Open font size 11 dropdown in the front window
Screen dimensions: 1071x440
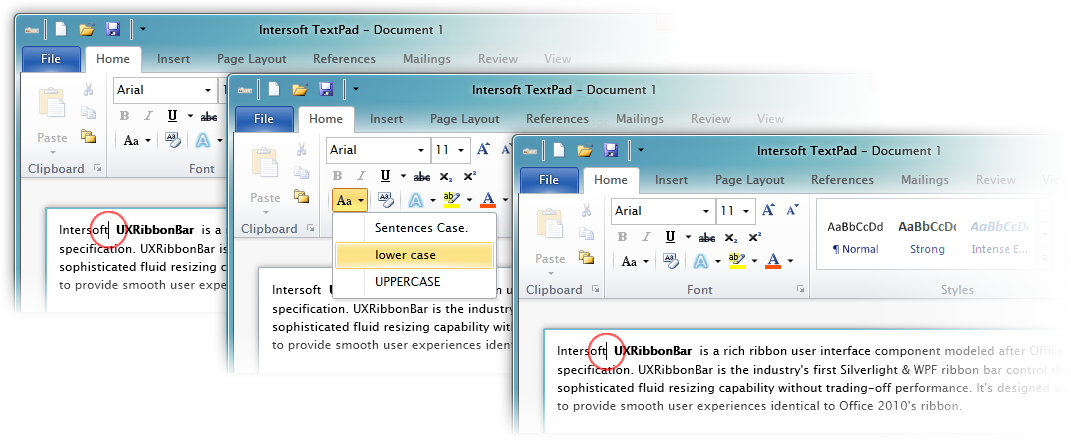point(746,211)
